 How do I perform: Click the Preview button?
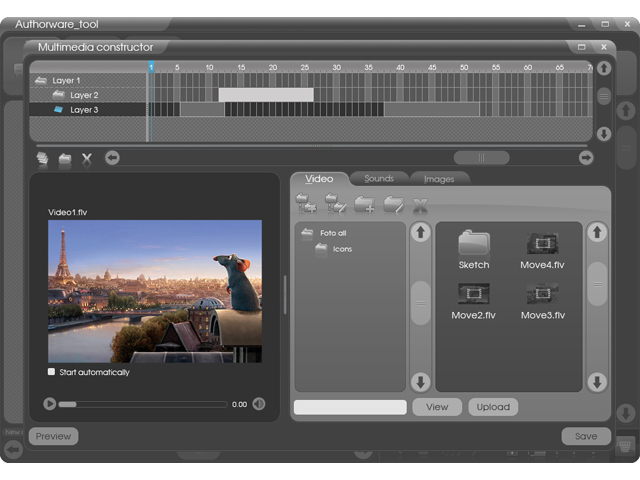[x=53, y=436]
